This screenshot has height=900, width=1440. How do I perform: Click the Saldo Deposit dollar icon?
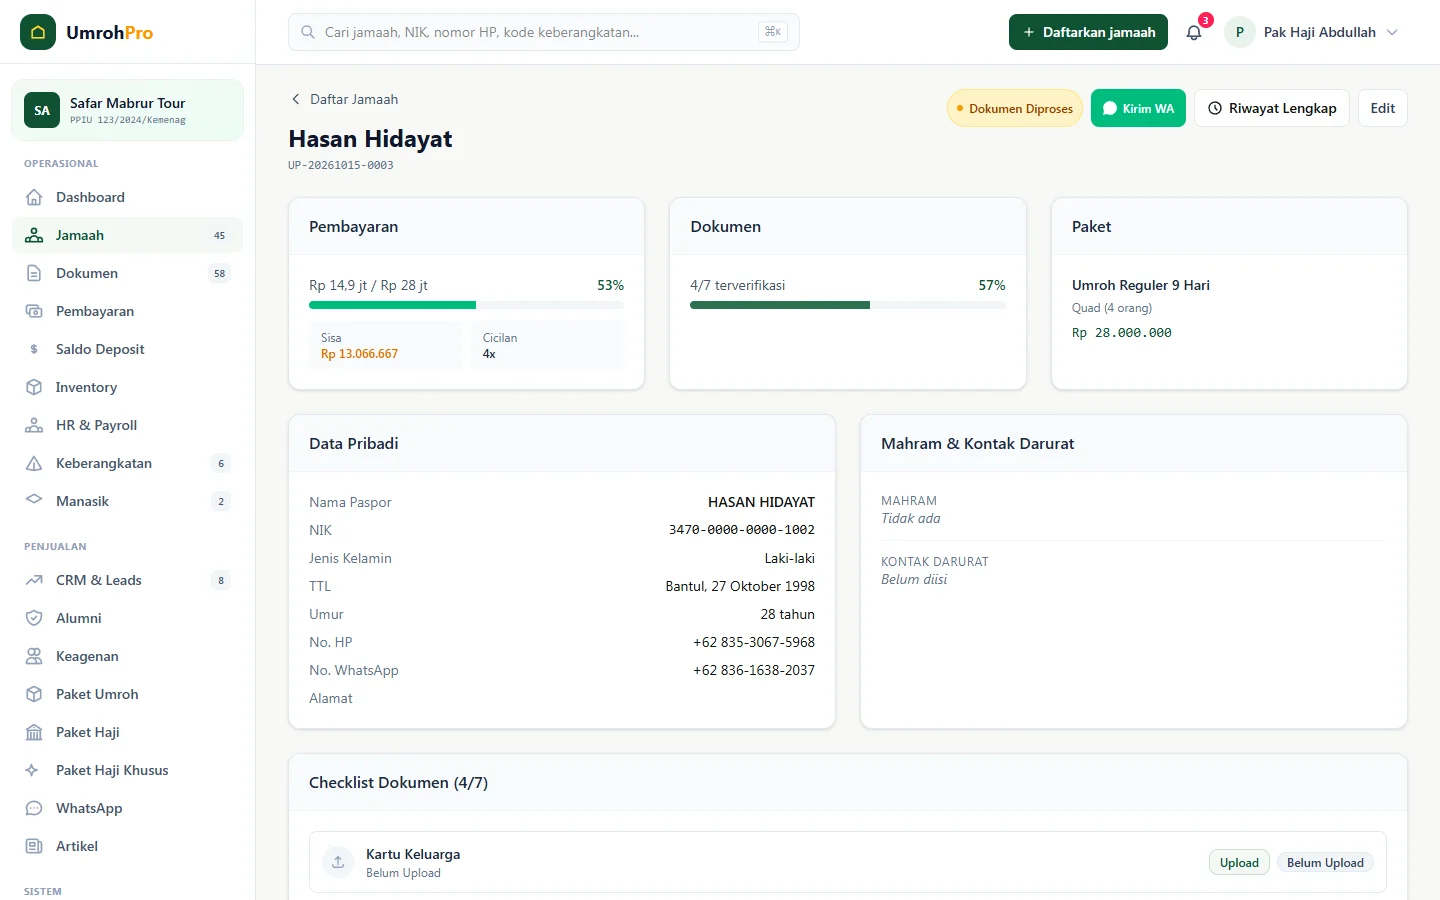(x=34, y=349)
